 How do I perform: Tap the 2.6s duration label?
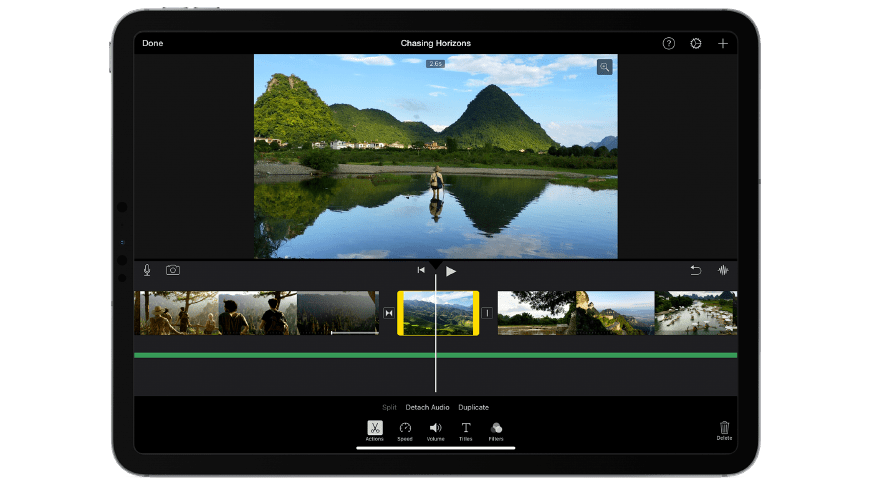point(436,64)
